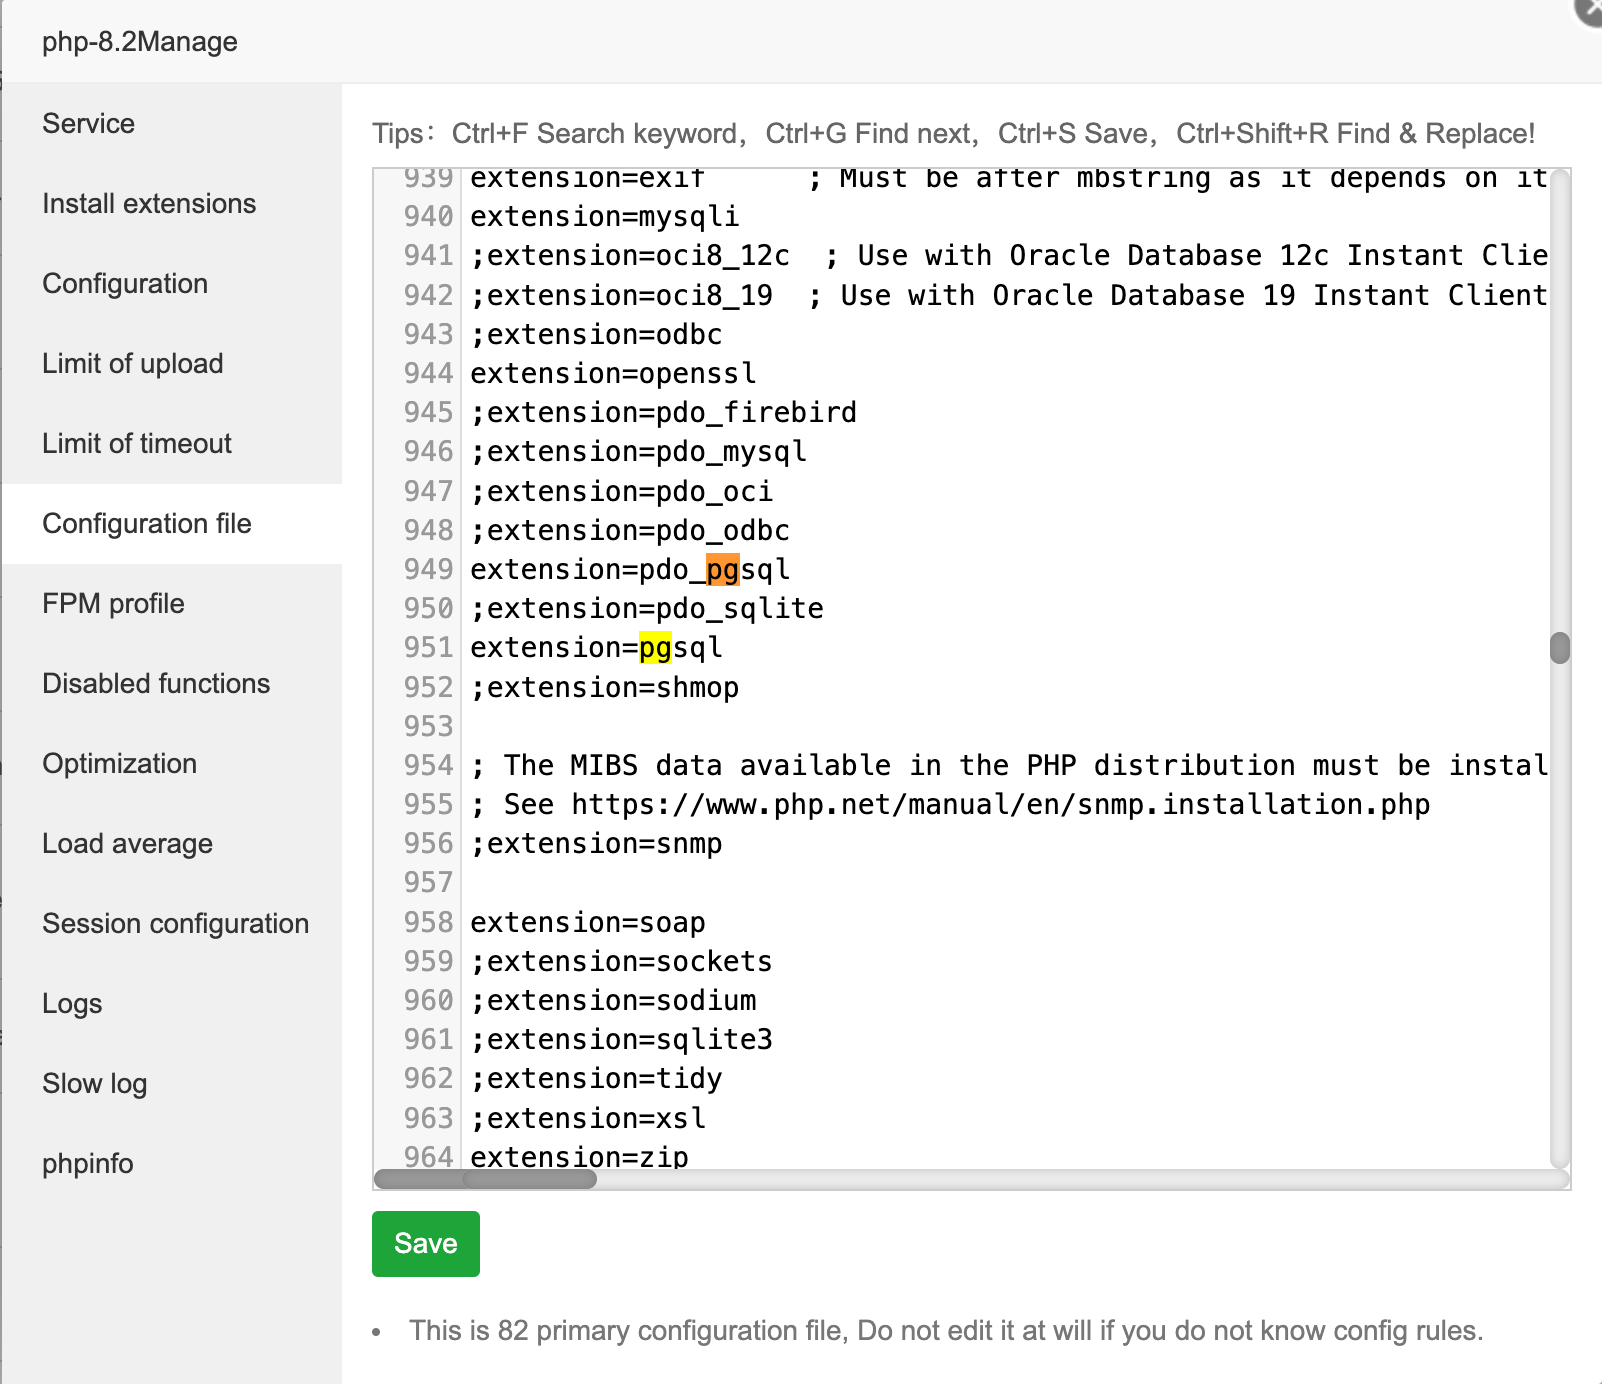Open the Configuration tab
This screenshot has width=1602, height=1384.
(125, 284)
